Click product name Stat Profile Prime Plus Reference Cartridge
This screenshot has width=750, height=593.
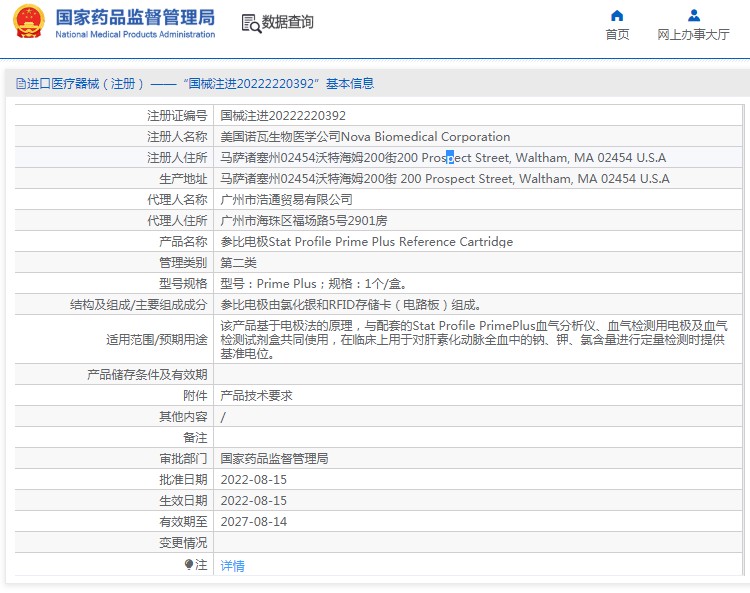click(x=366, y=242)
